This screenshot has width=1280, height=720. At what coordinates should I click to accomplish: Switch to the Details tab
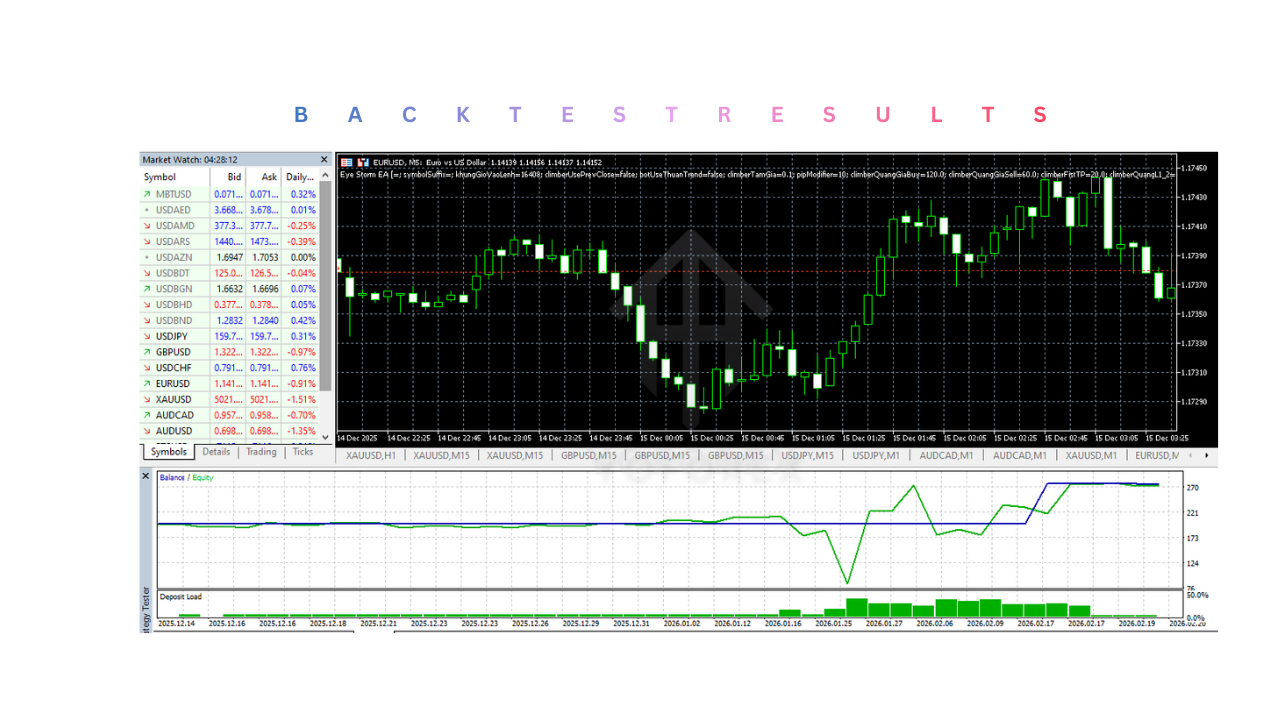click(x=216, y=452)
